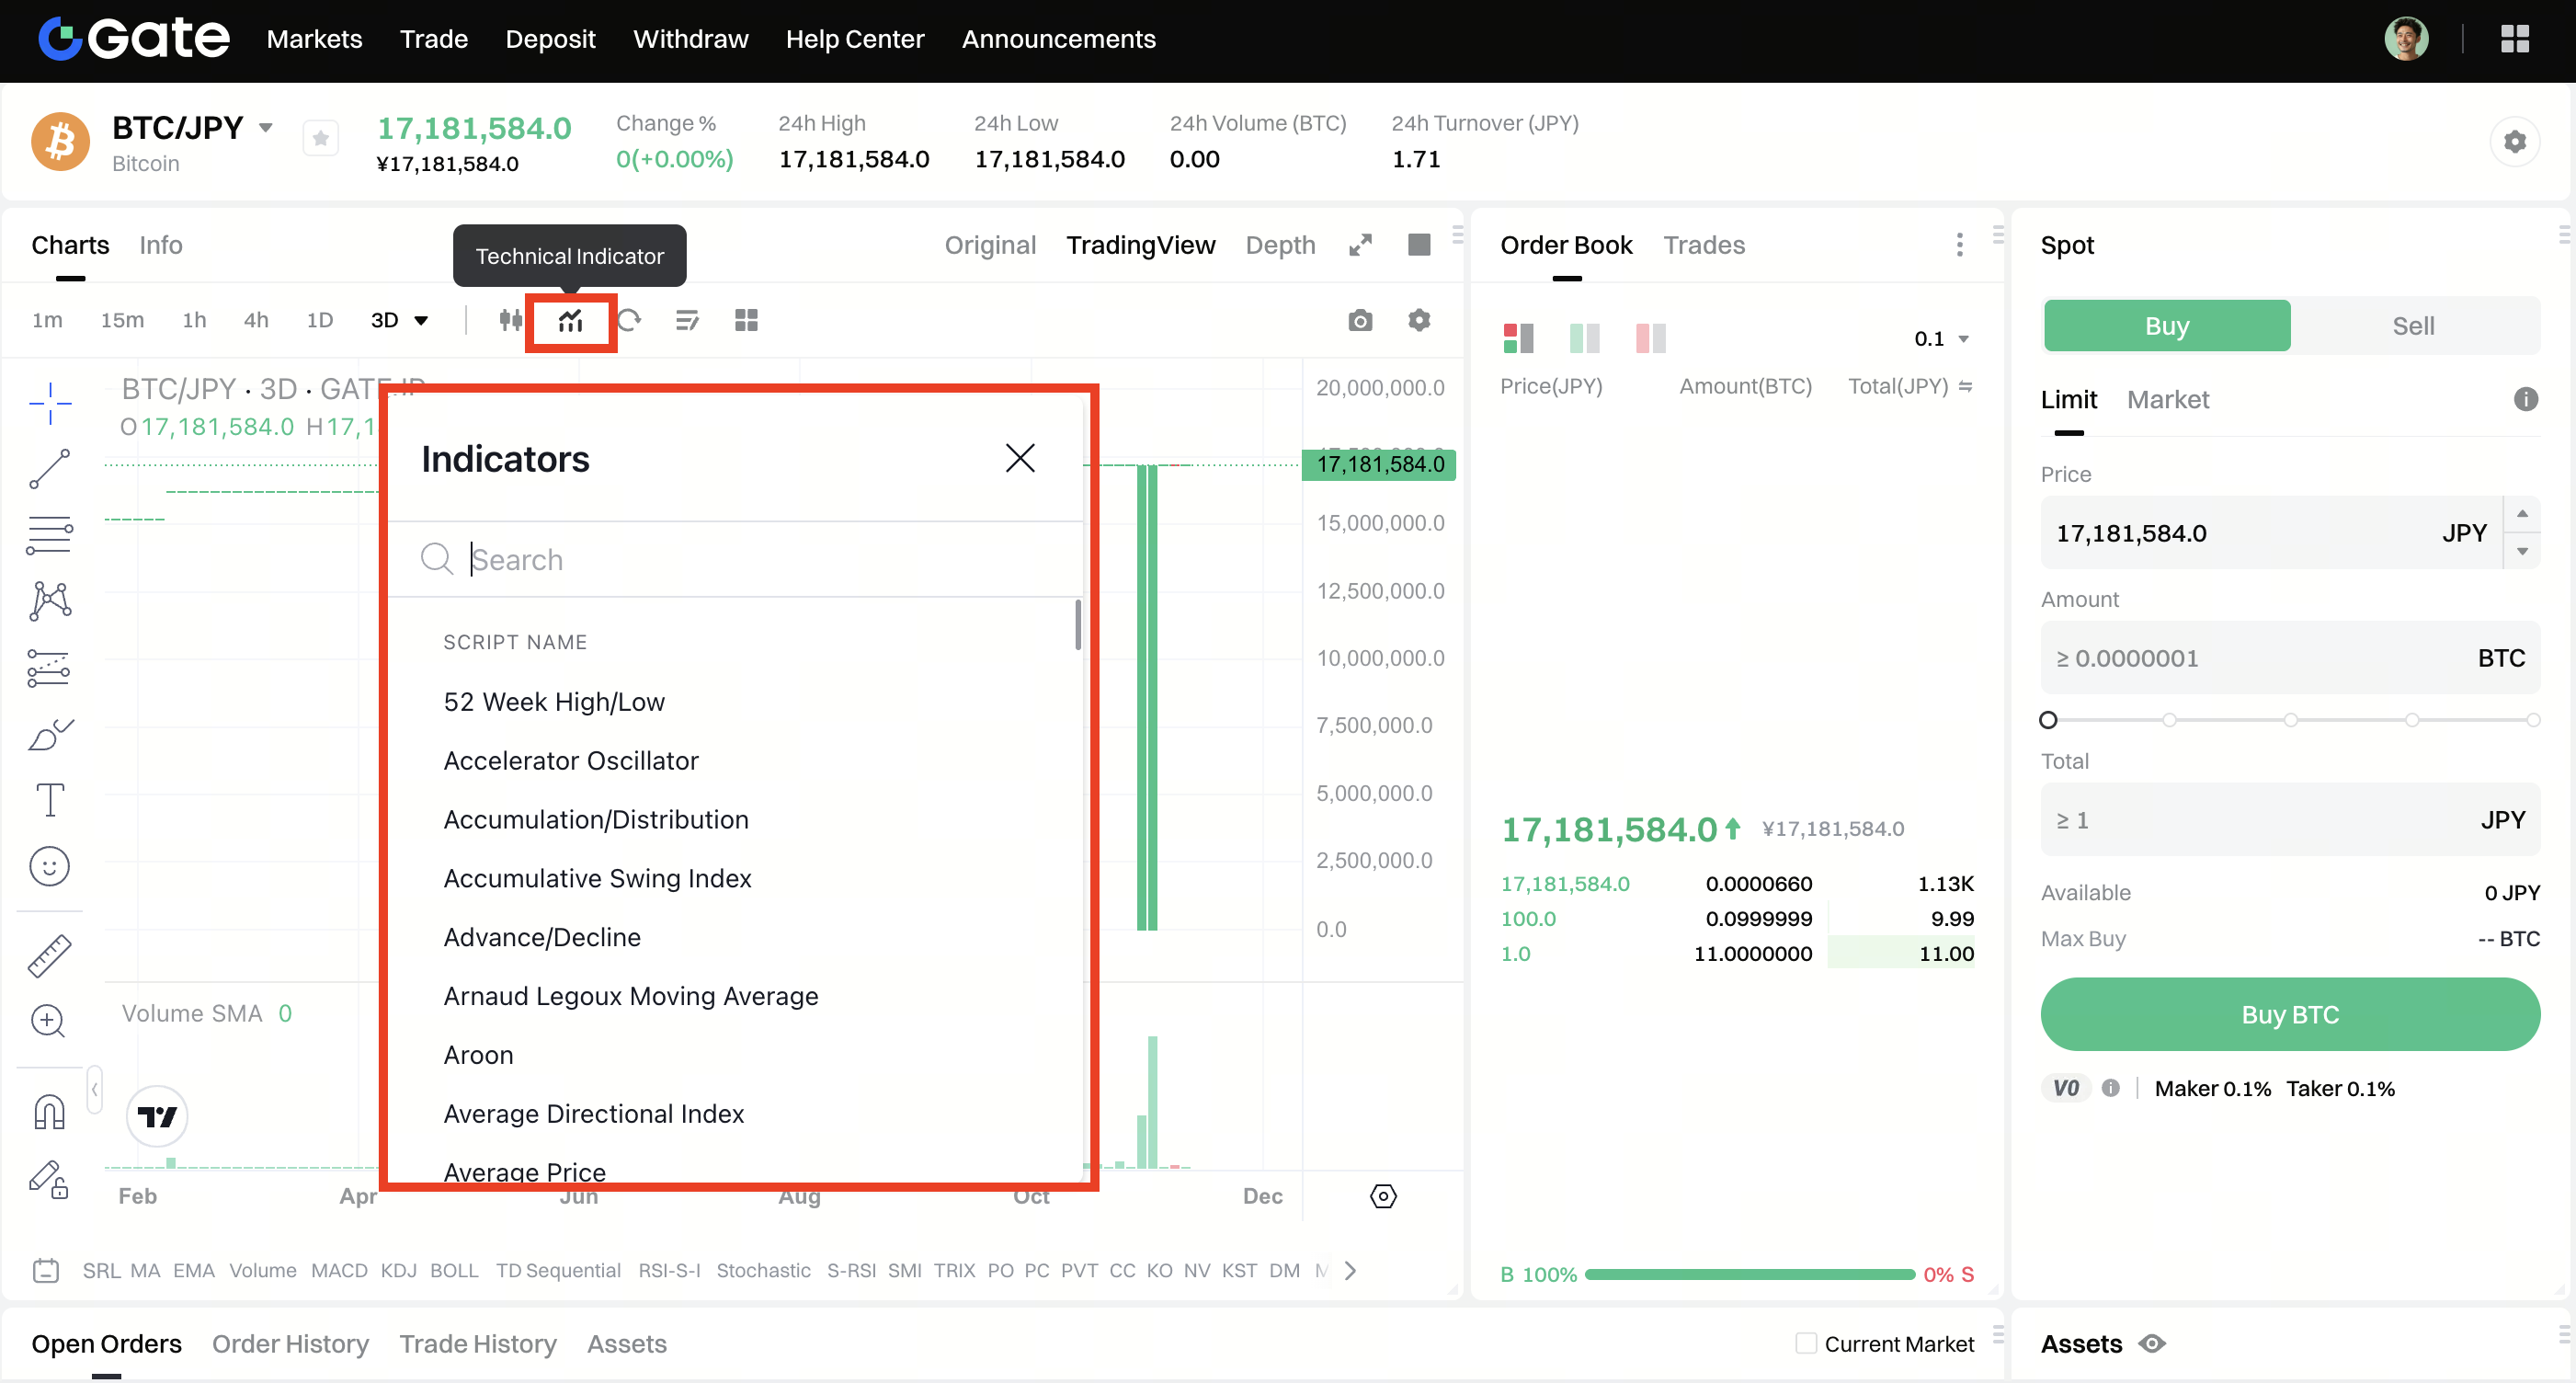The width and height of the screenshot is (2576, 1383).
Task: Click the amount percentage slider handle
Action: [2047, 720]
